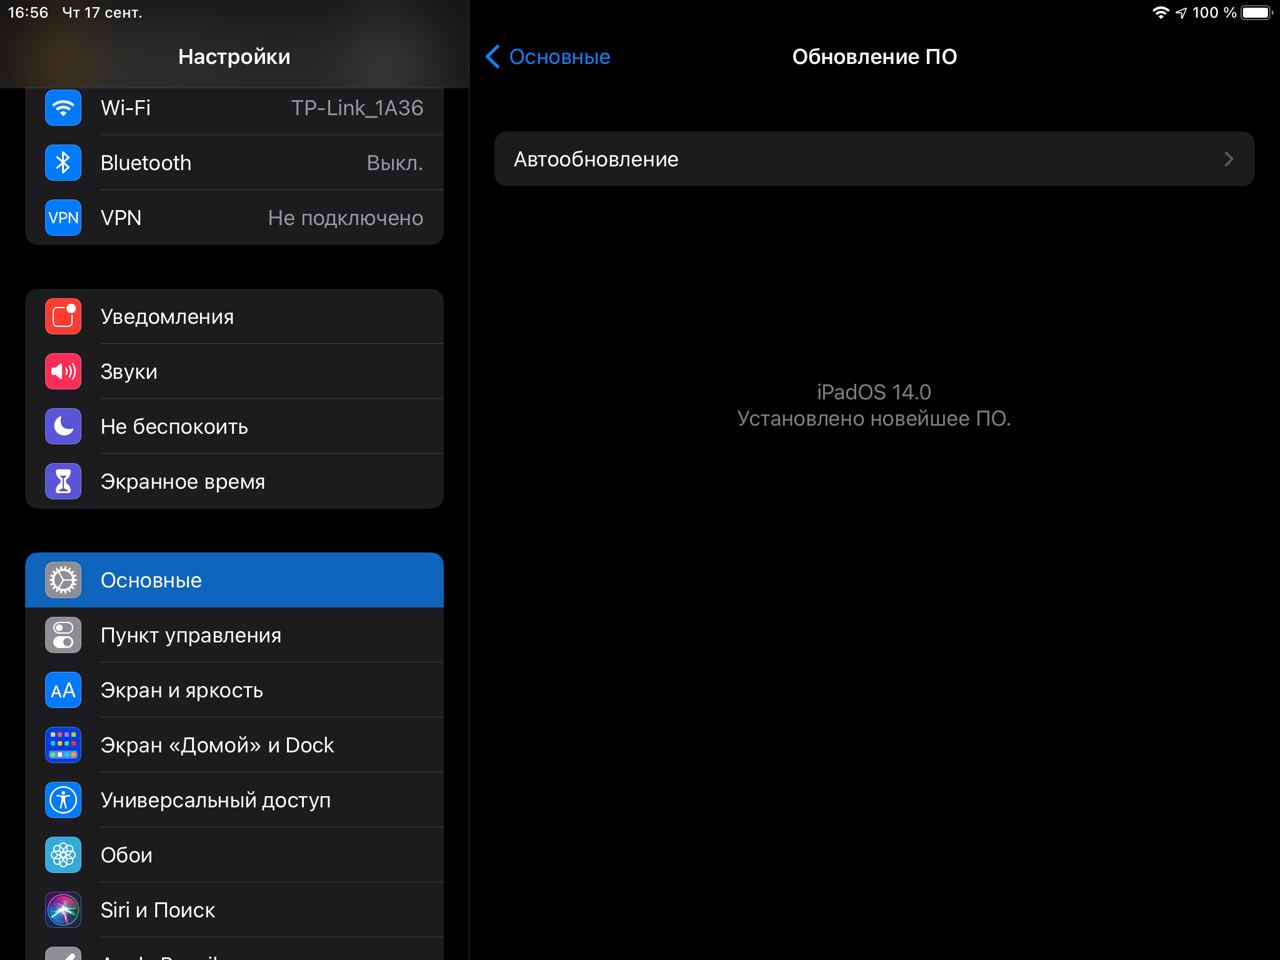
Task: Tap the red Уведомления icon
Action: point(63,317)
